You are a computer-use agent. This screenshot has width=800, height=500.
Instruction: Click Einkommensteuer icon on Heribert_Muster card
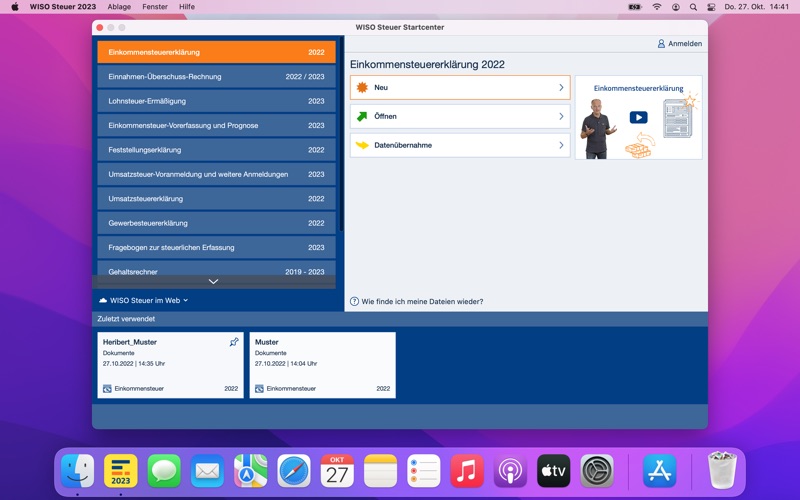[107, 389]
